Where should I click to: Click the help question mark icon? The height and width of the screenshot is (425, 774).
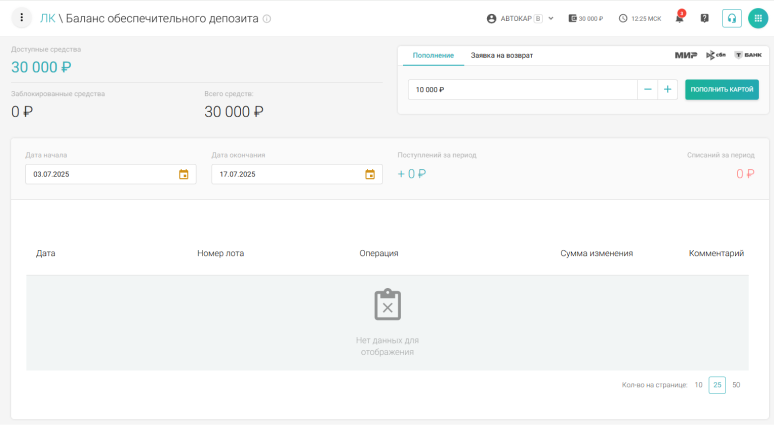pos(705,18)
